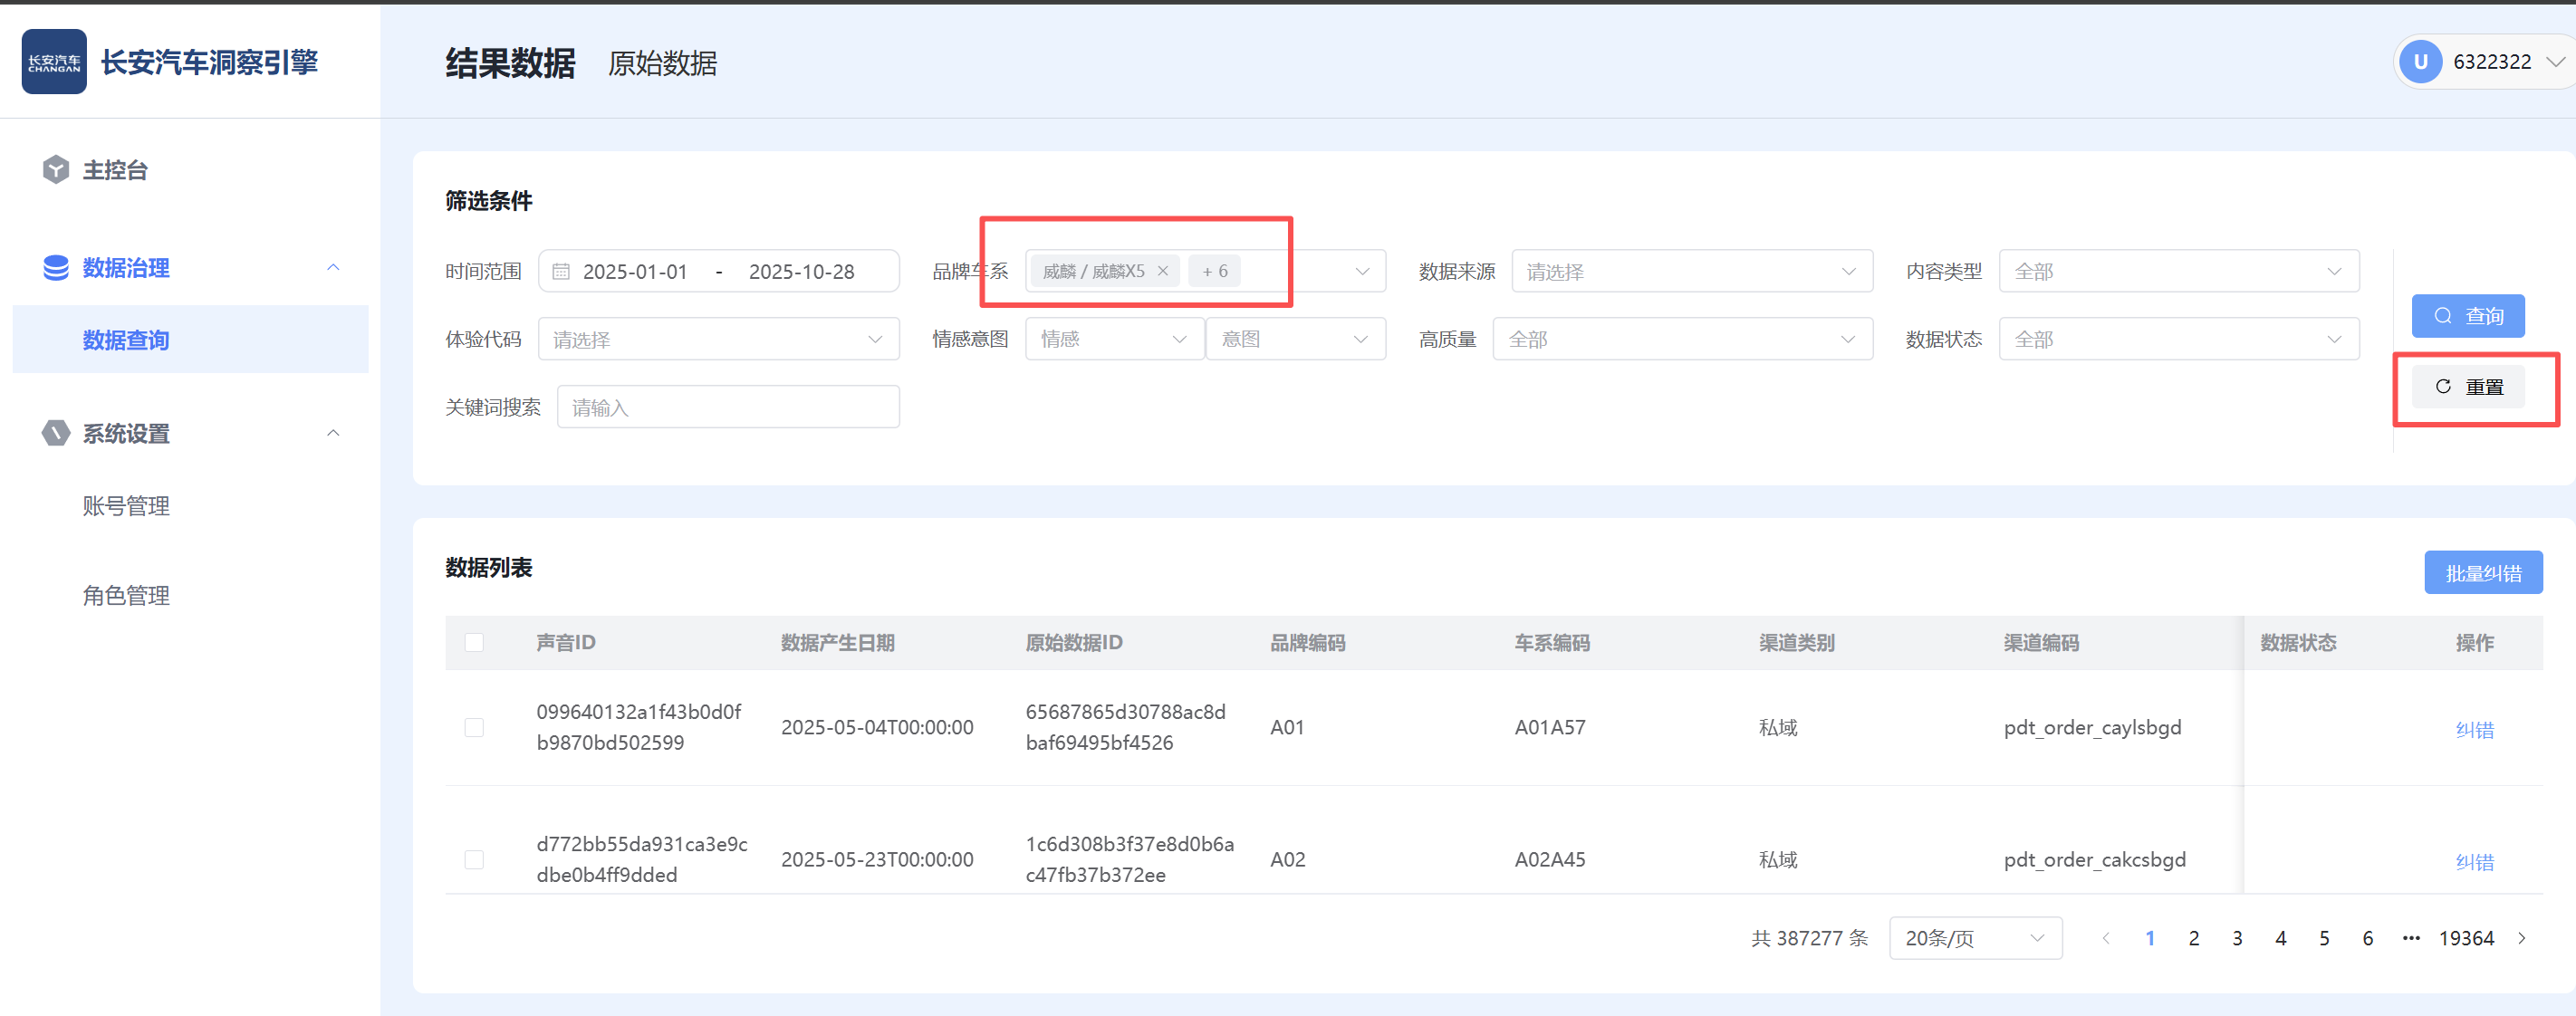Check the row with 车系编码 A01A57

(474, 727)
